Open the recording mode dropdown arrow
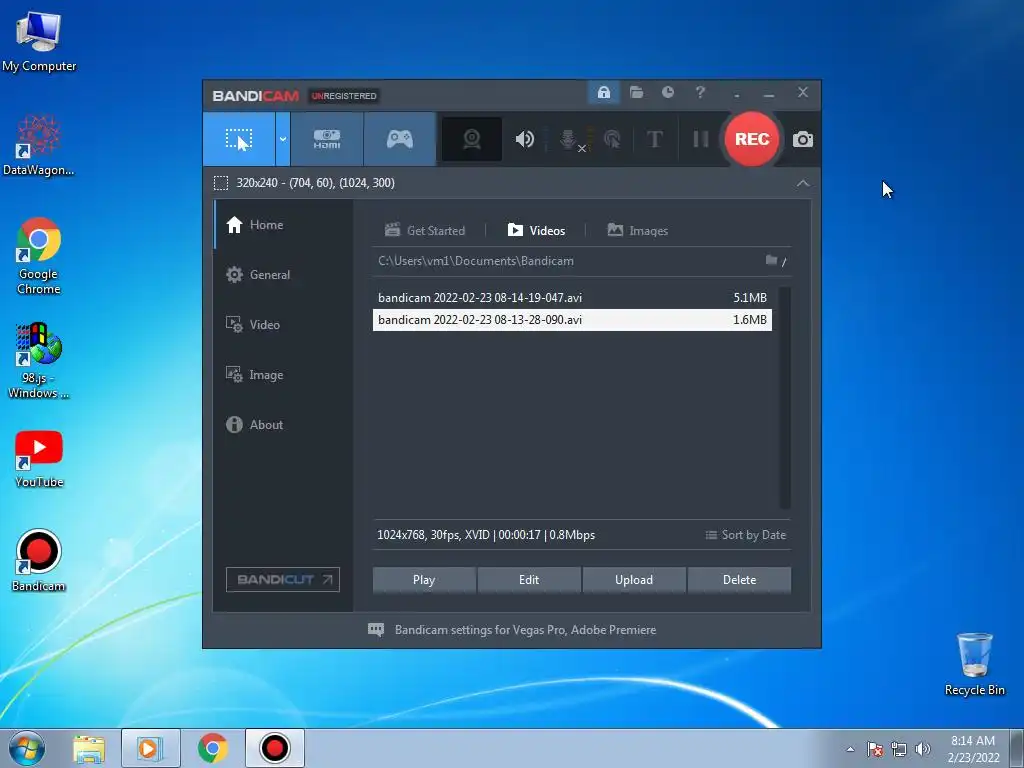 [283, 139]
